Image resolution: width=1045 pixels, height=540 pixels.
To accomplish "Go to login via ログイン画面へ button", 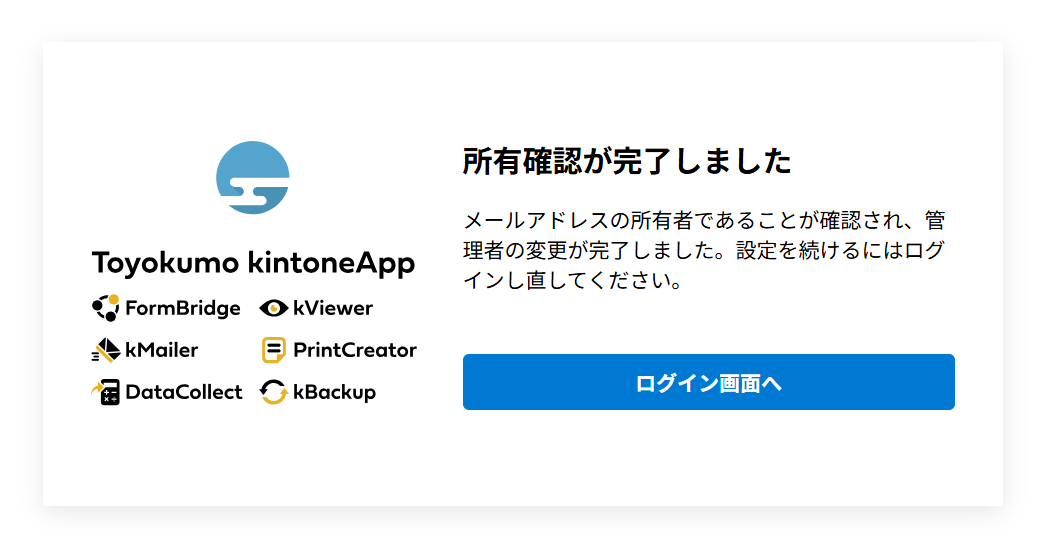I will [708, 382].
